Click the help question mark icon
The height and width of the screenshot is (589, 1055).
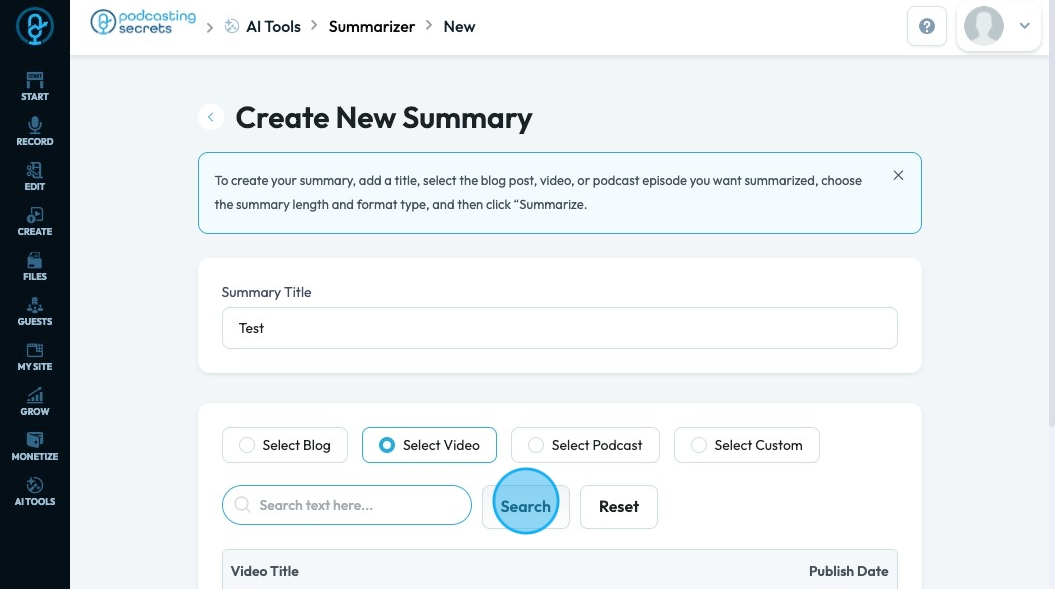[926, 27]
